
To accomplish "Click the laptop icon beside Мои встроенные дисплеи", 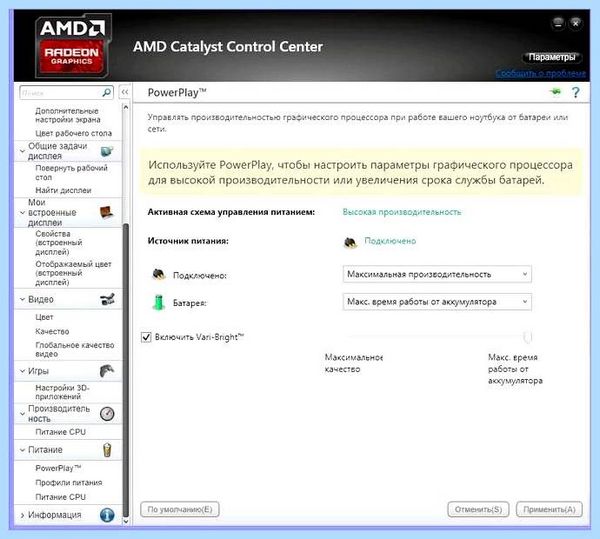I will point(107,212).
